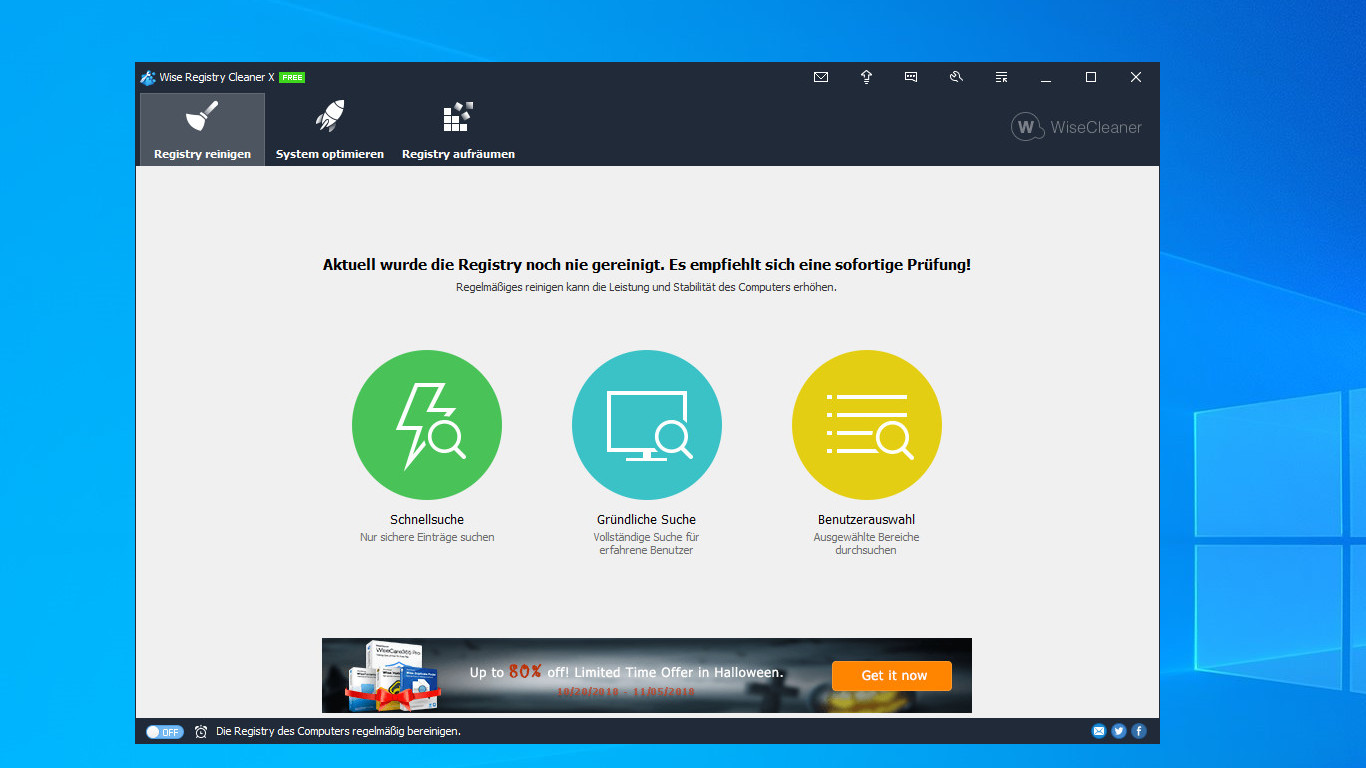Viewport: 1366px width, 768px height.
Task: Click the alarm clock schedule icon
Action: 201,732
